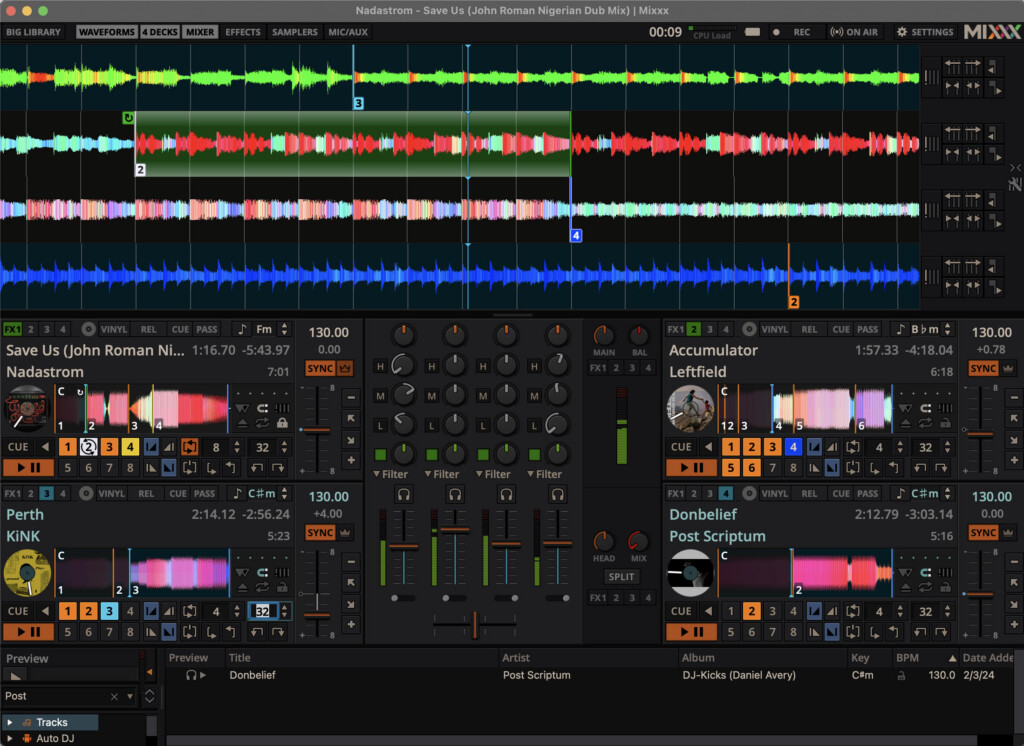The width and height of the screenshot is (1024, 746).
Task: Shift beatgrid earlier on the green waveform row
Action: [953, 67]
